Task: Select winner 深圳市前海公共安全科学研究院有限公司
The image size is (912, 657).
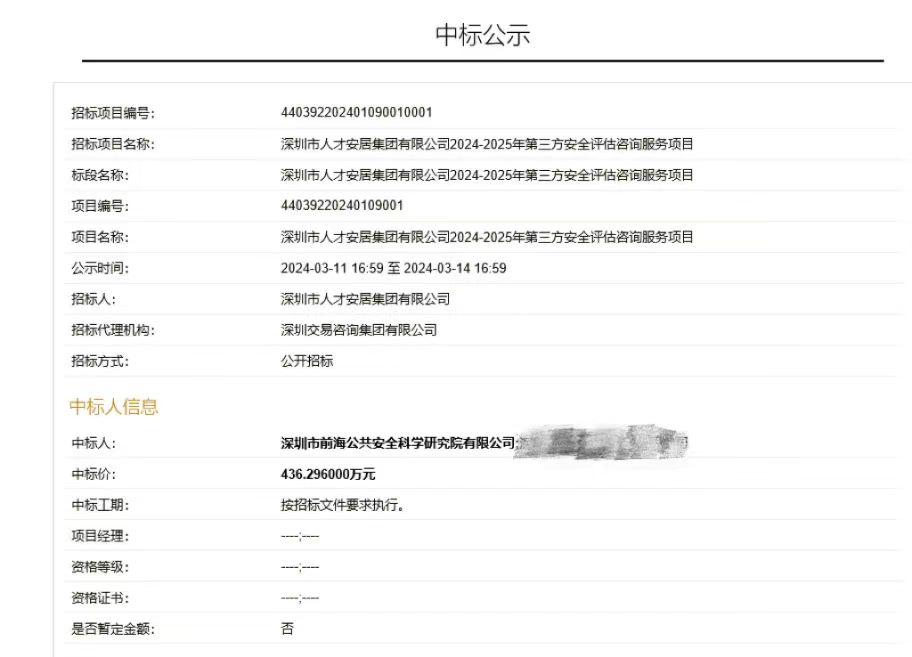Action: click(x=398, y=443)
